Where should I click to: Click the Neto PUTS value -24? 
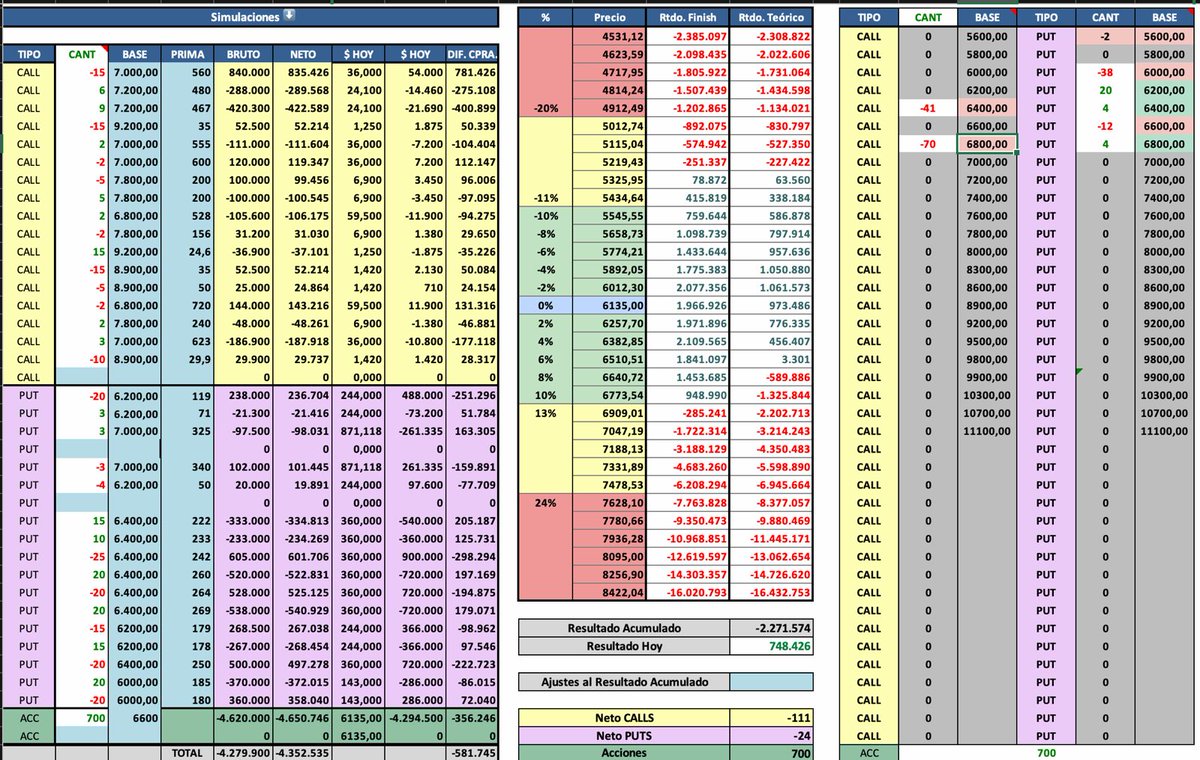pos(771,735)
